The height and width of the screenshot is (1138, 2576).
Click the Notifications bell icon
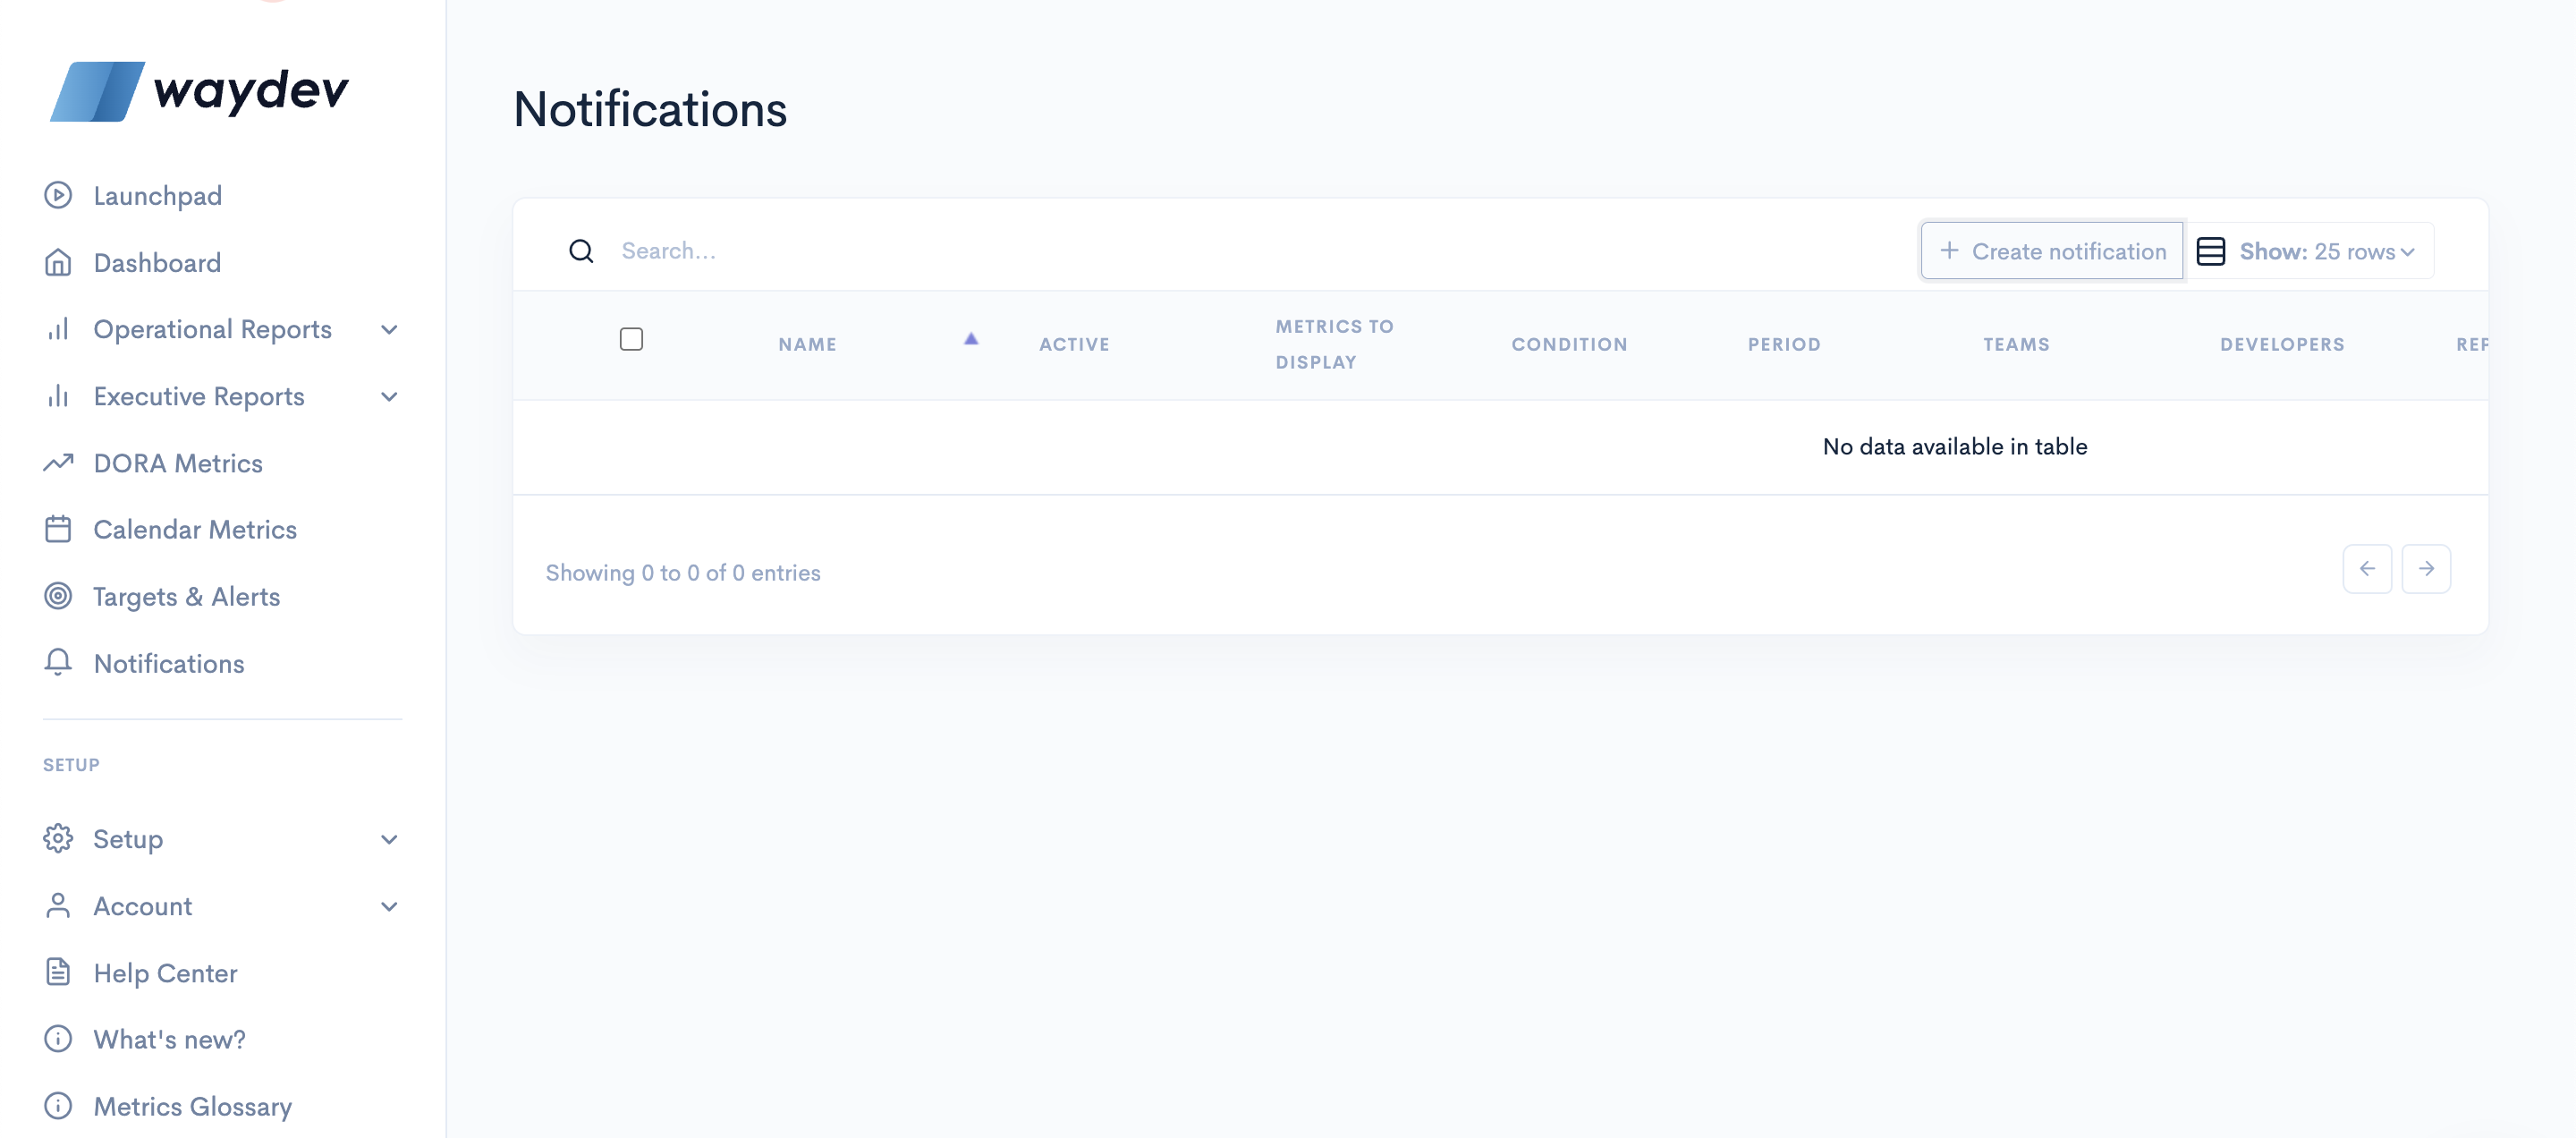tap(58, 662)
